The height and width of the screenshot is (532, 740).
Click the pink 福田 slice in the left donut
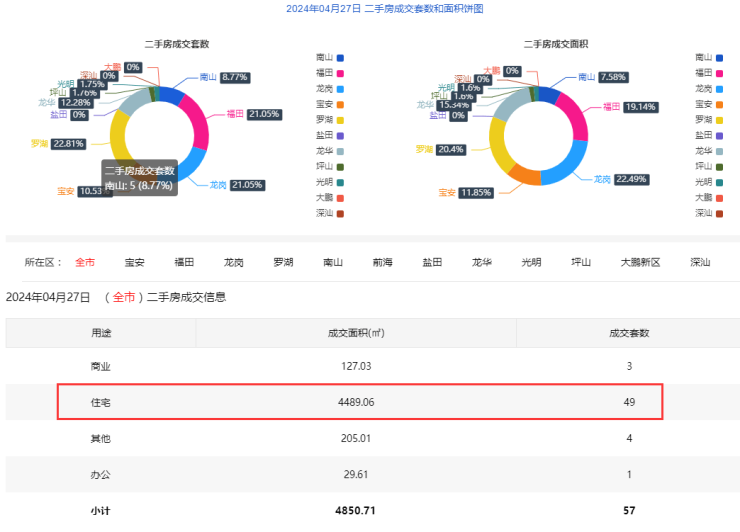point(197,123)
